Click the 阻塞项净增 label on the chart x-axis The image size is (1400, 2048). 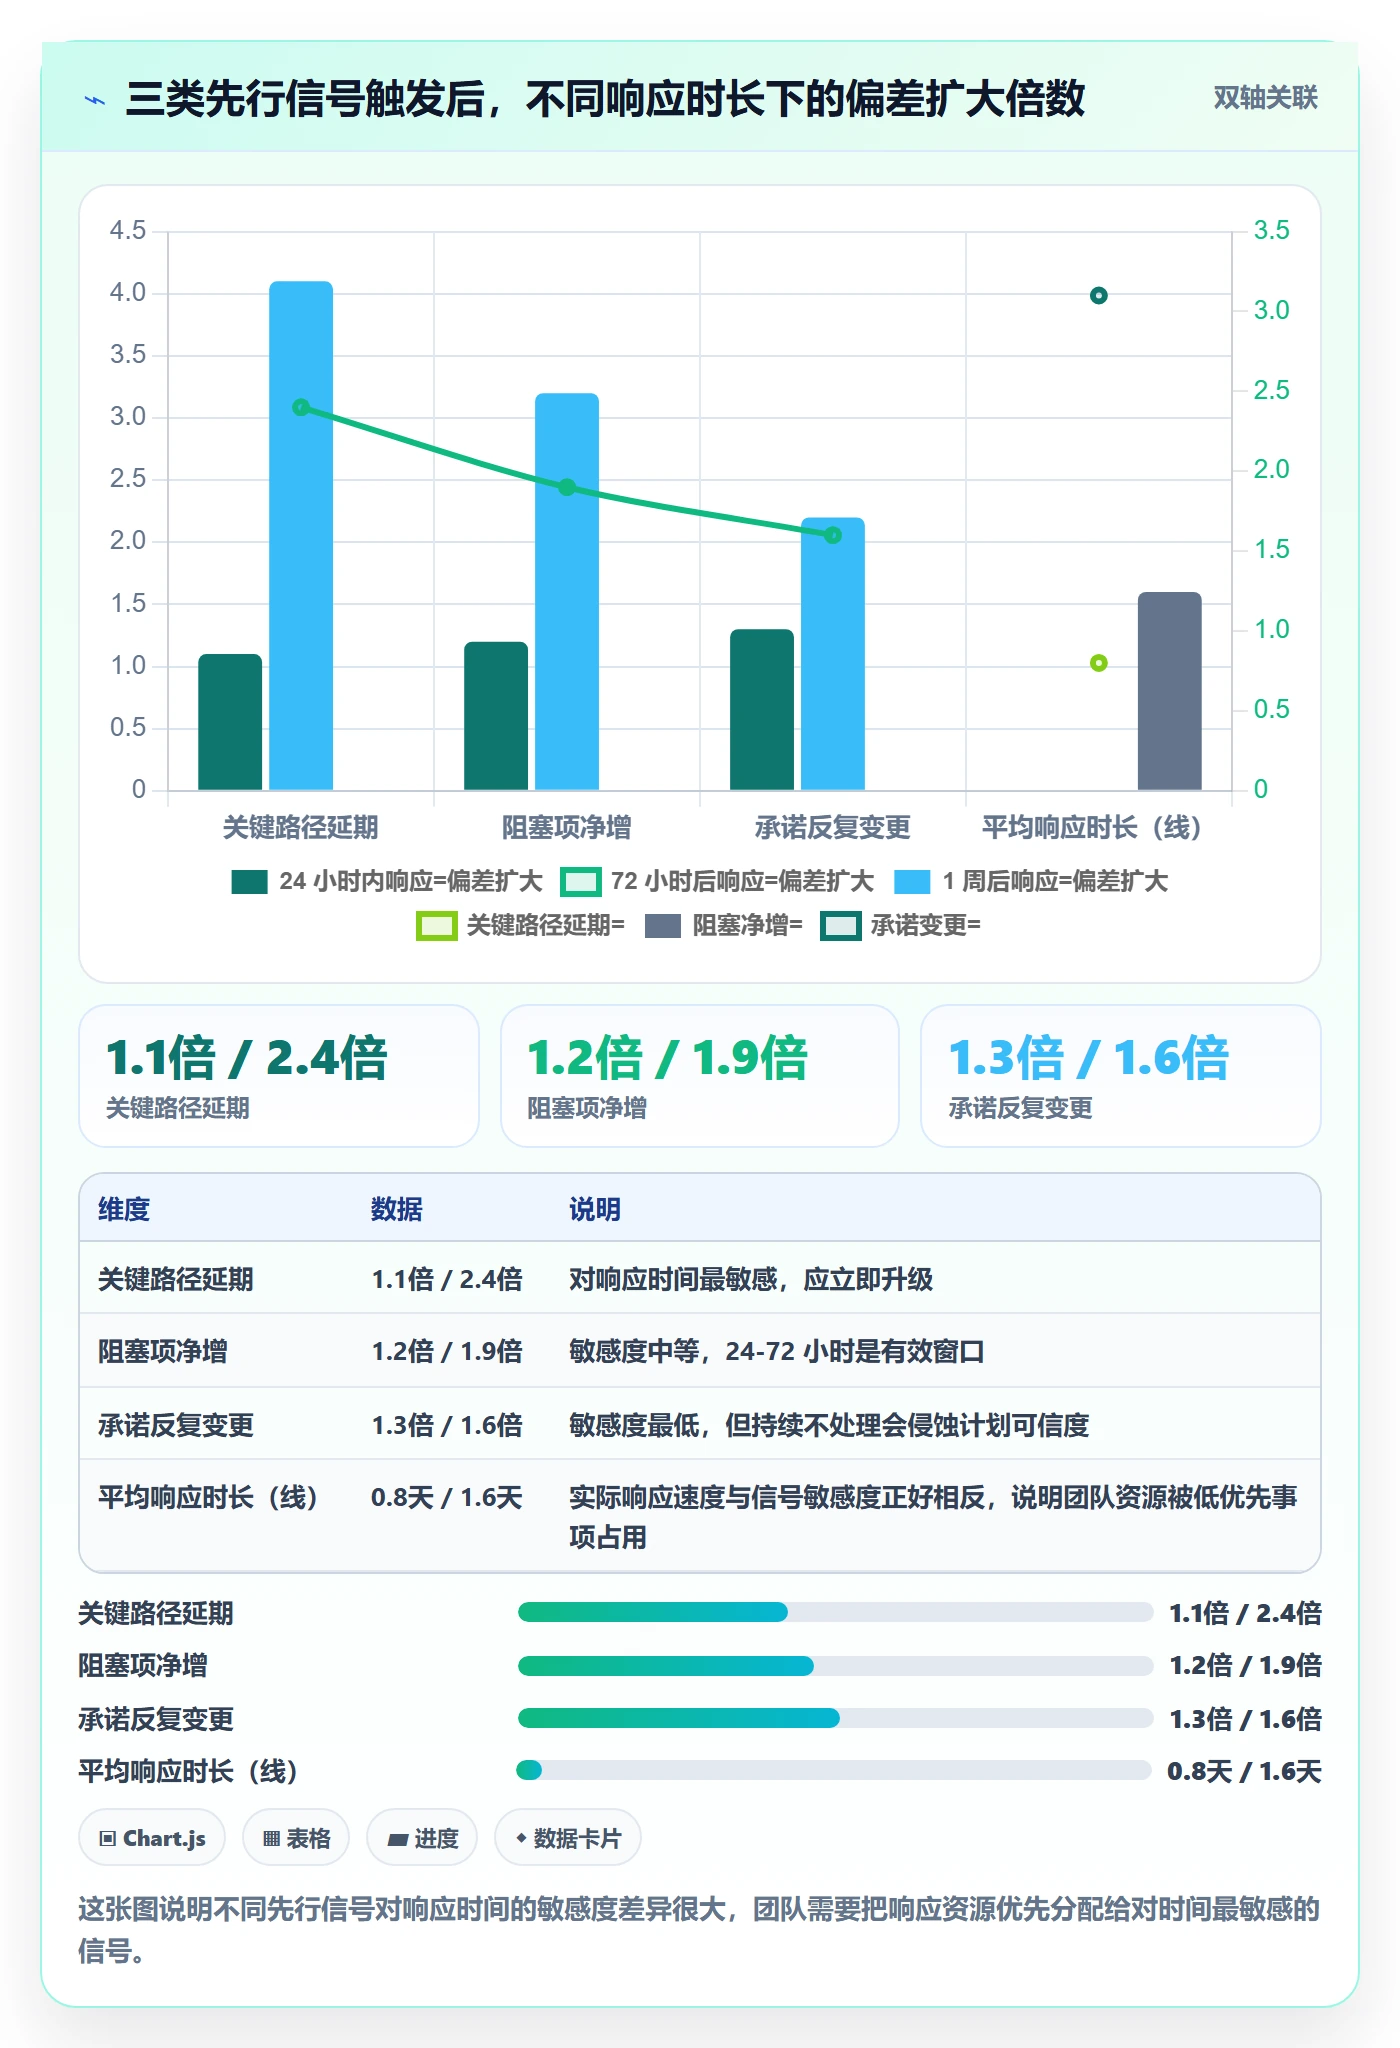pos(567,827)
